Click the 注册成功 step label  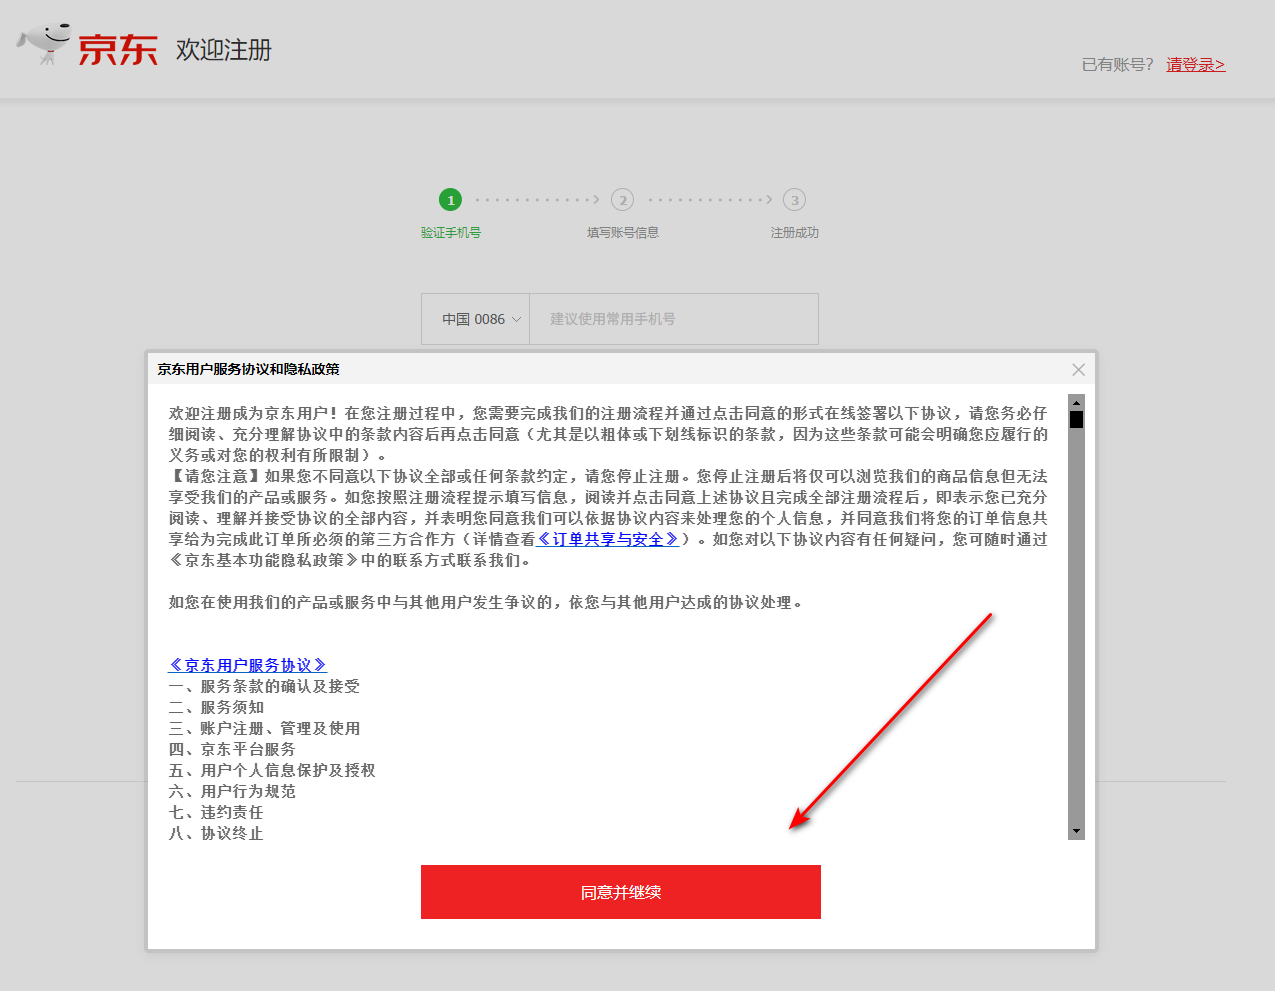(795, 232)
